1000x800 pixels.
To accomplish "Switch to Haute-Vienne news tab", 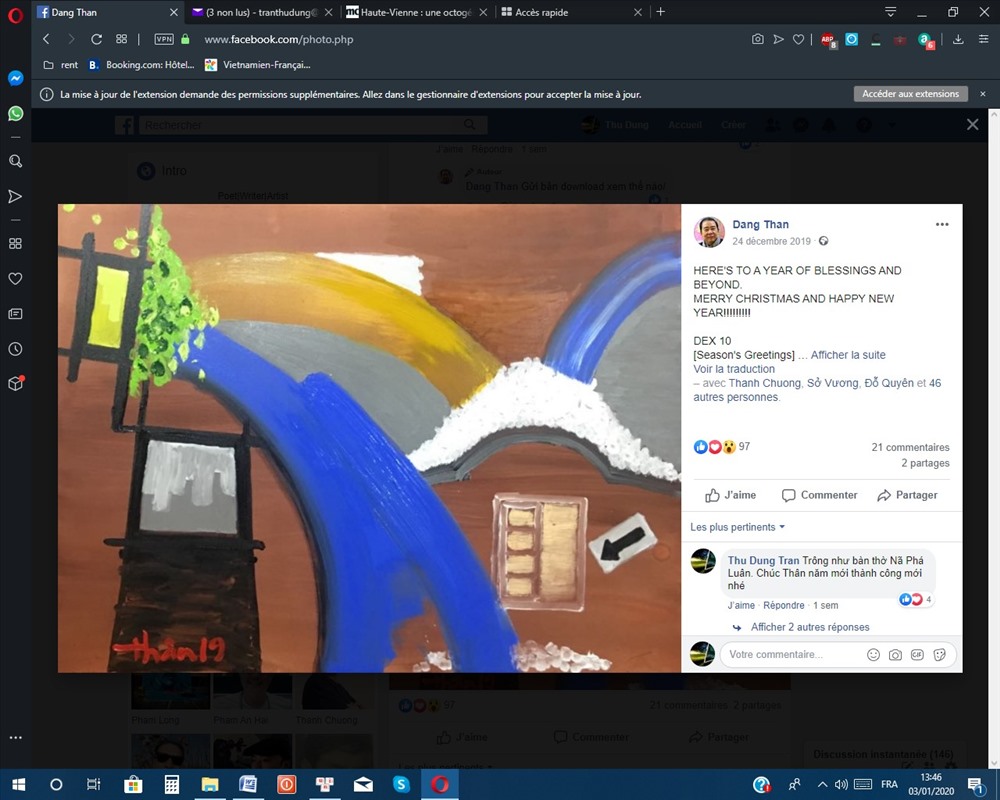I will pos(417,12).
